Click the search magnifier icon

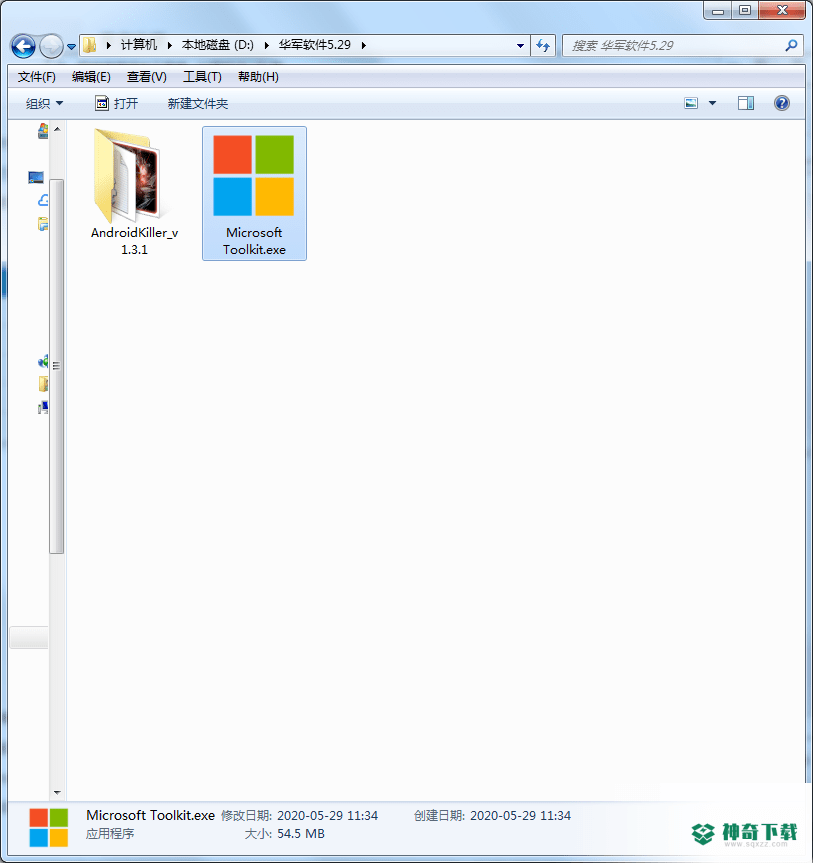point(791,46)
